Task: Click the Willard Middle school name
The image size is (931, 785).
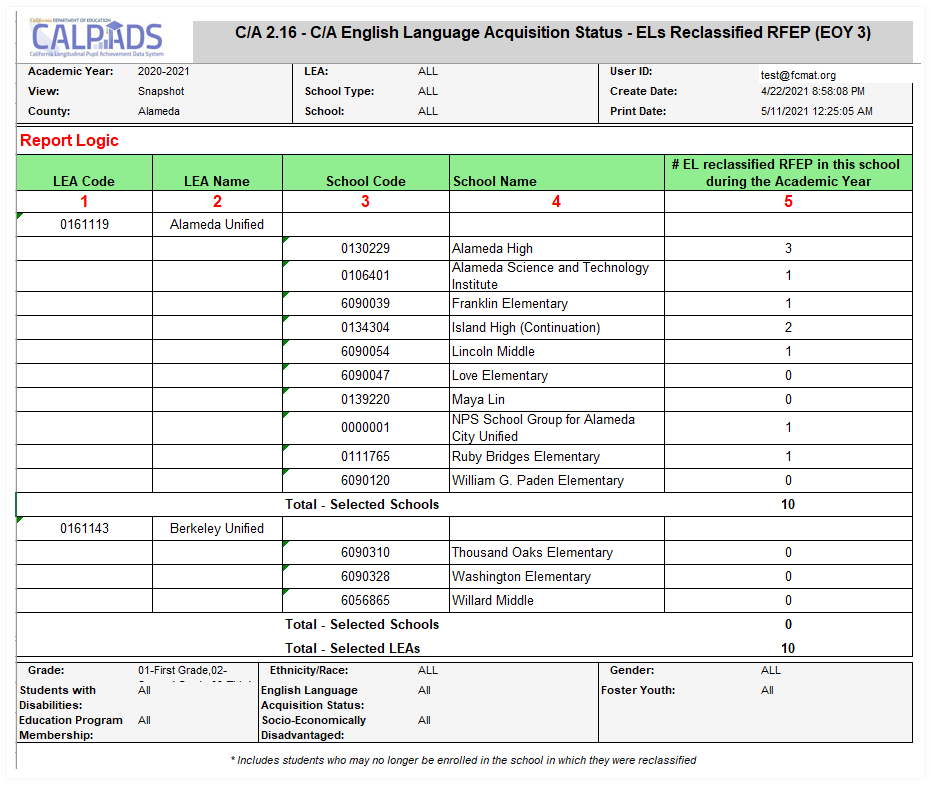Action: [492, 601]
